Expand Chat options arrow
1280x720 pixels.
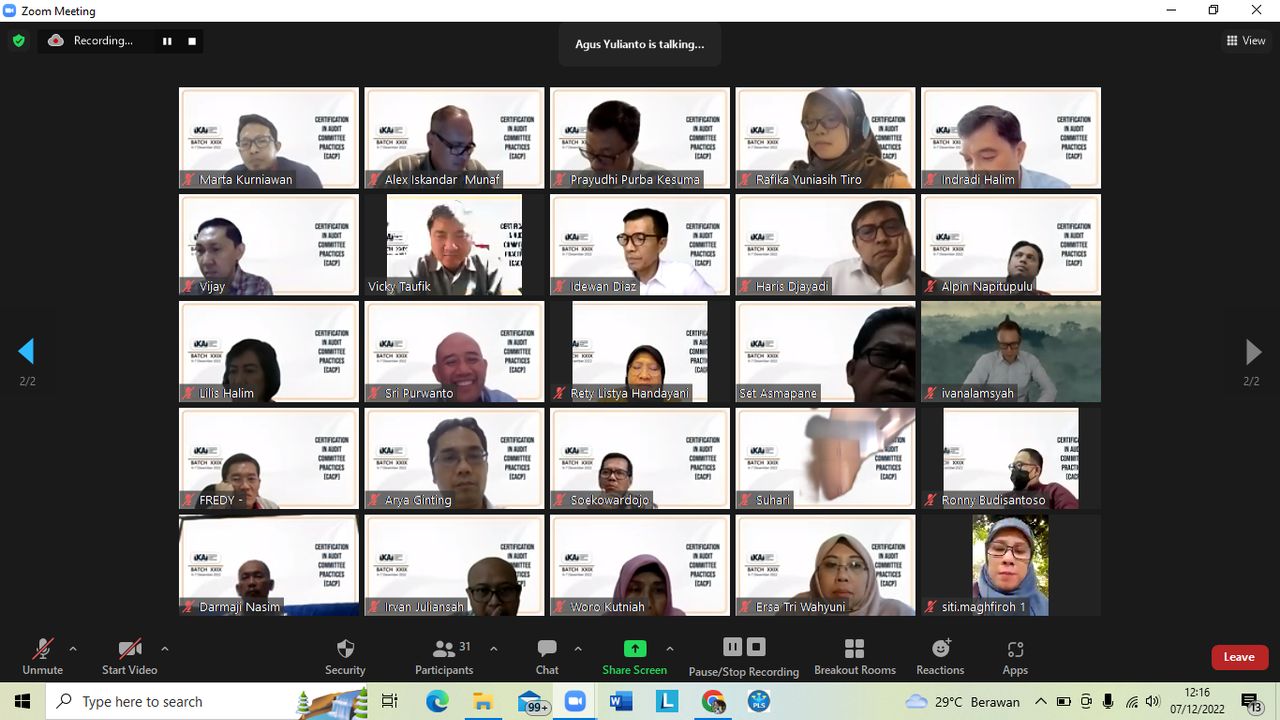click(577, 649)
